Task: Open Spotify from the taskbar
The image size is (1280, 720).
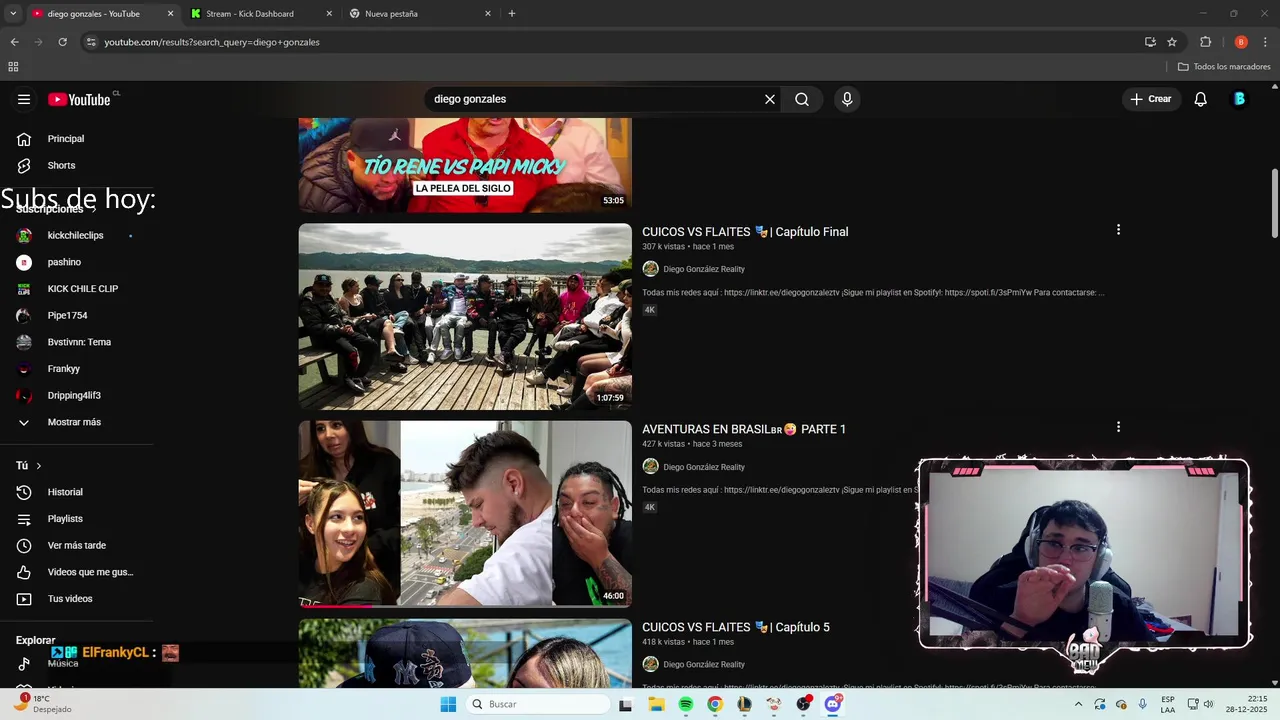Action: (686, 704)
